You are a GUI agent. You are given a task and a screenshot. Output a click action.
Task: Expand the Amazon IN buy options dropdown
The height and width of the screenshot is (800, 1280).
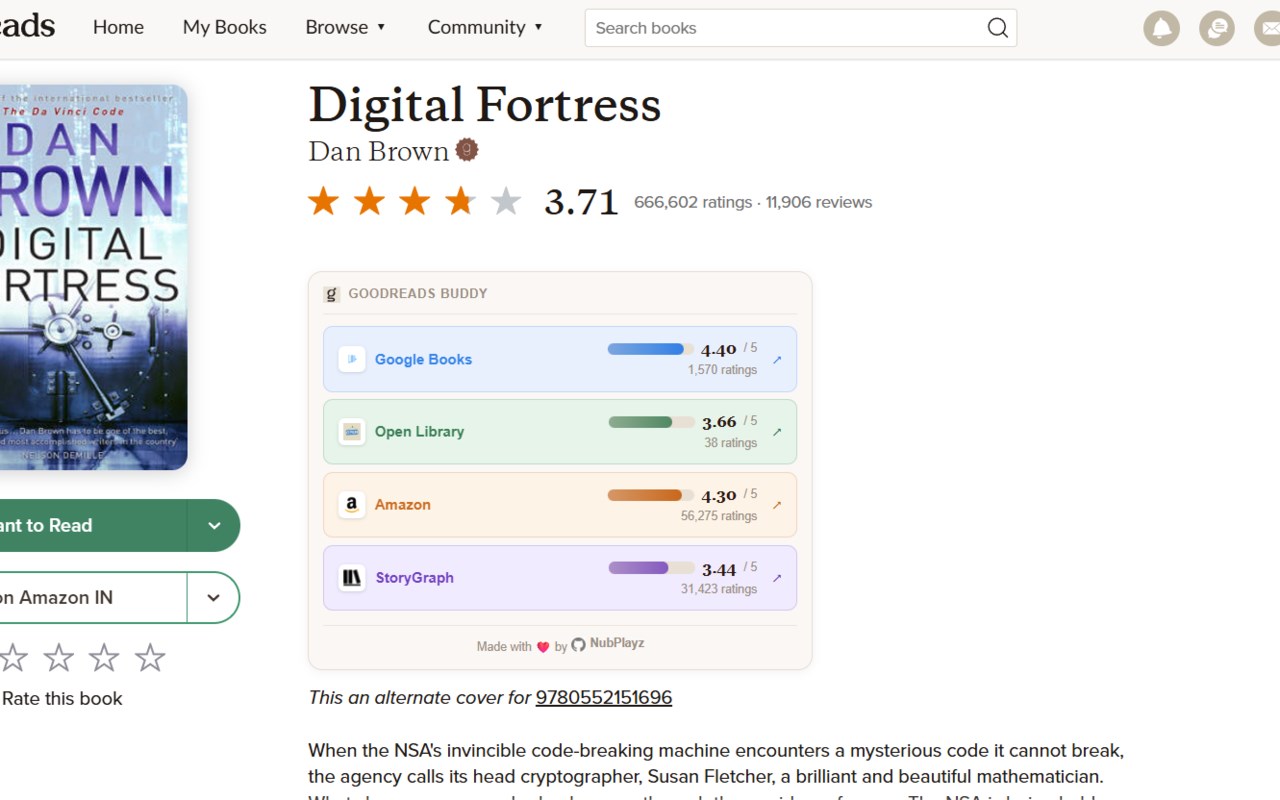[213, 598]
